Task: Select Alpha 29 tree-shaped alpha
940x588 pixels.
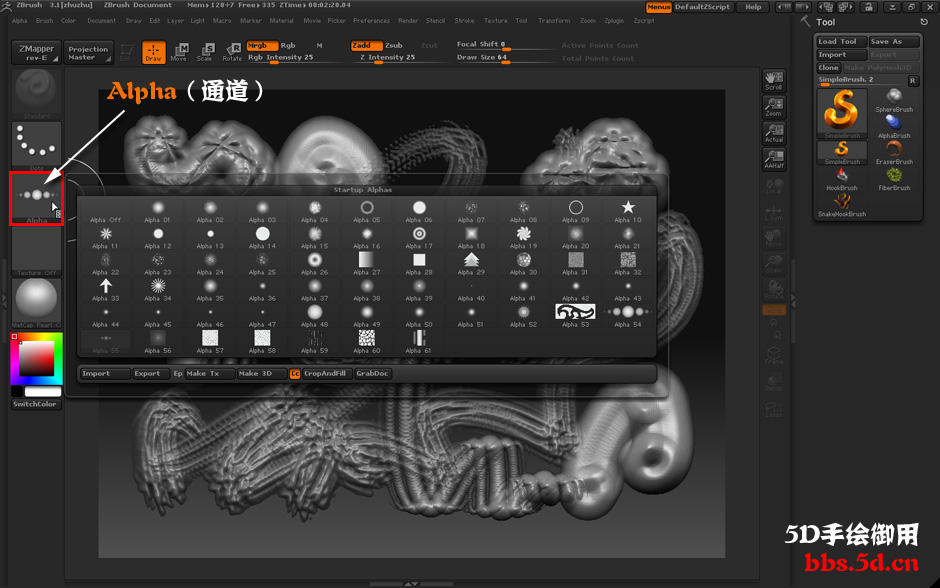Action: (471, 264)
